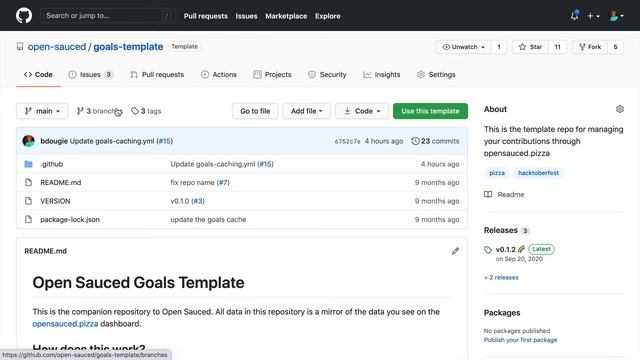View the 3 branches
This screenshot has width=640, height=360.
(x=99, y=111)
